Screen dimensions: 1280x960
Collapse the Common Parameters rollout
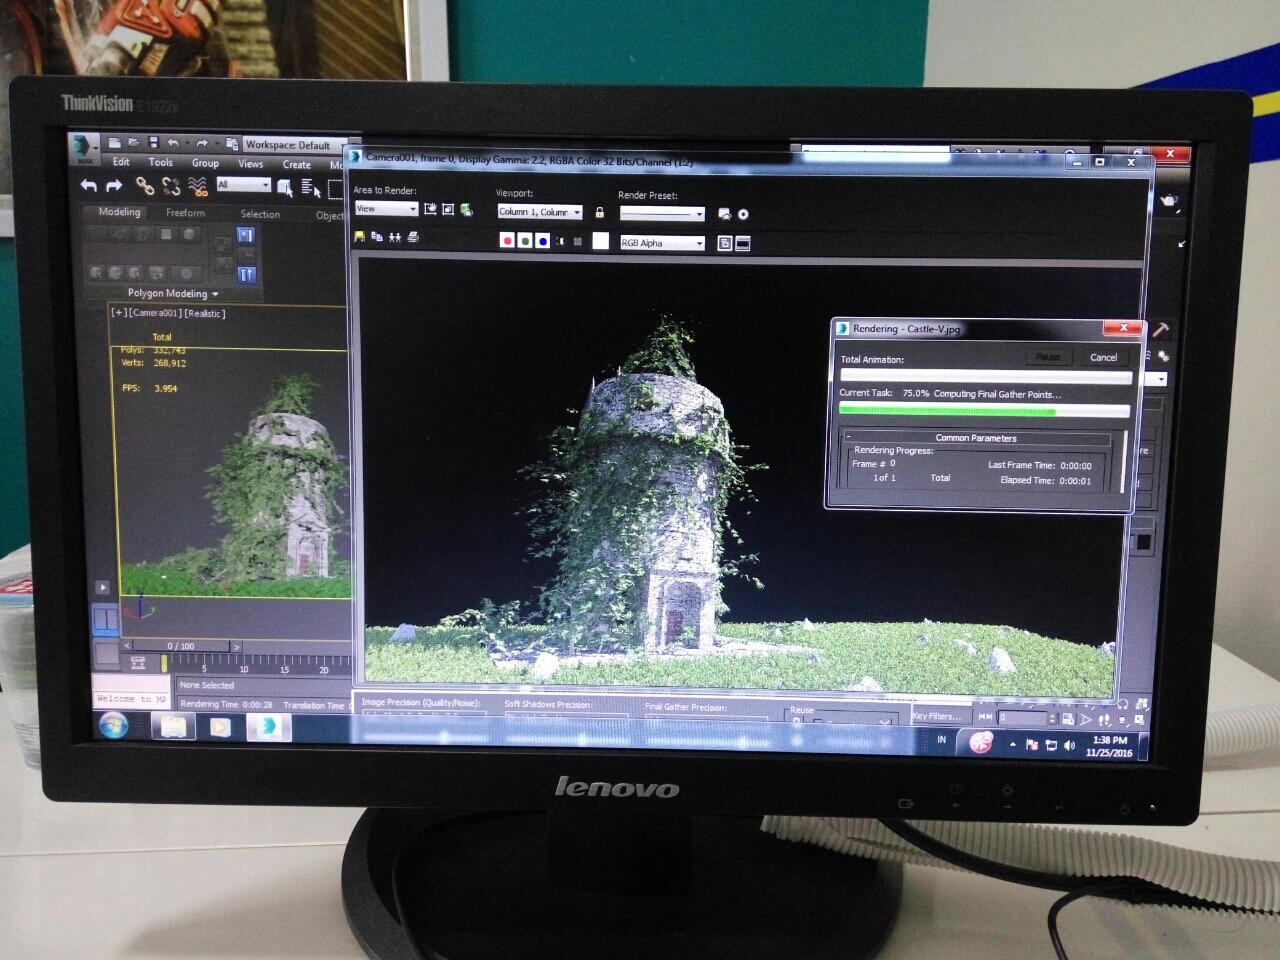pos(848,437)
